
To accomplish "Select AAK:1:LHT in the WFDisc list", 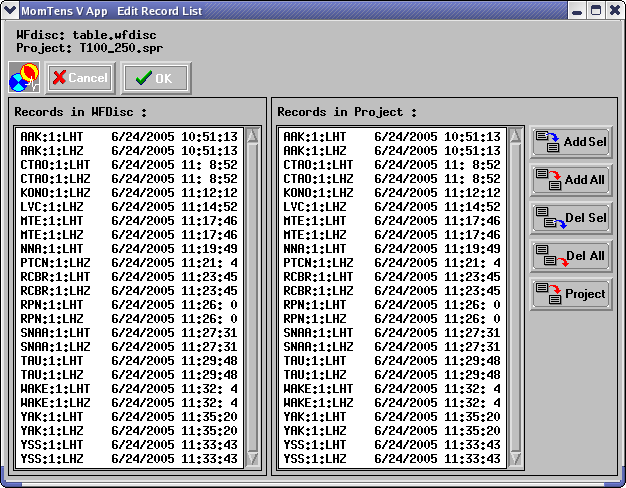I will coord(129,137).
